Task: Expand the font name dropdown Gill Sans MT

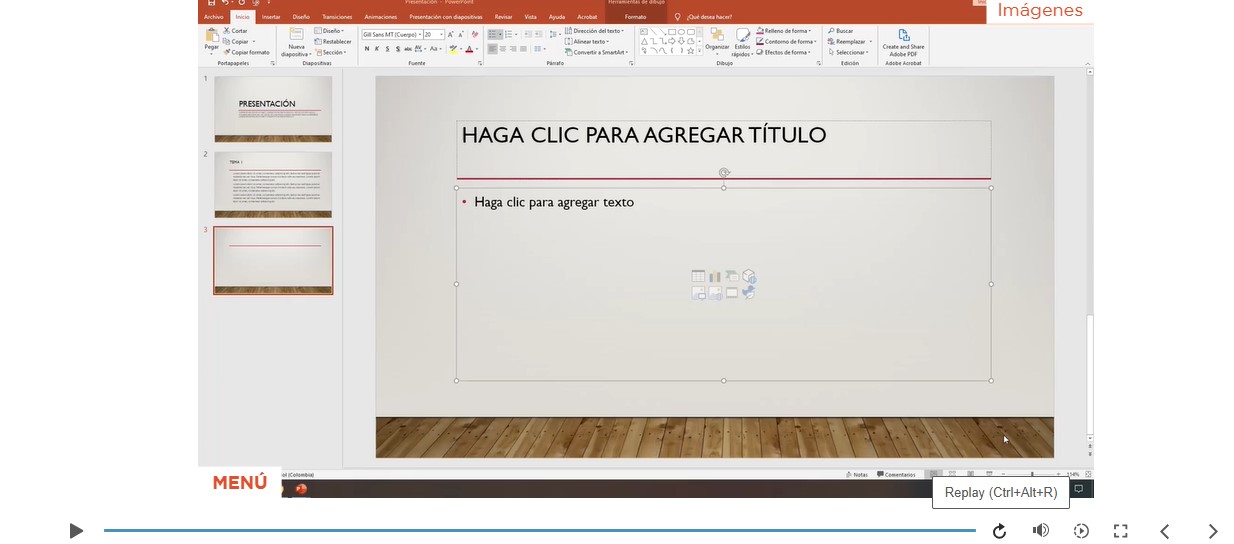Action: click(x=391, y=34)
